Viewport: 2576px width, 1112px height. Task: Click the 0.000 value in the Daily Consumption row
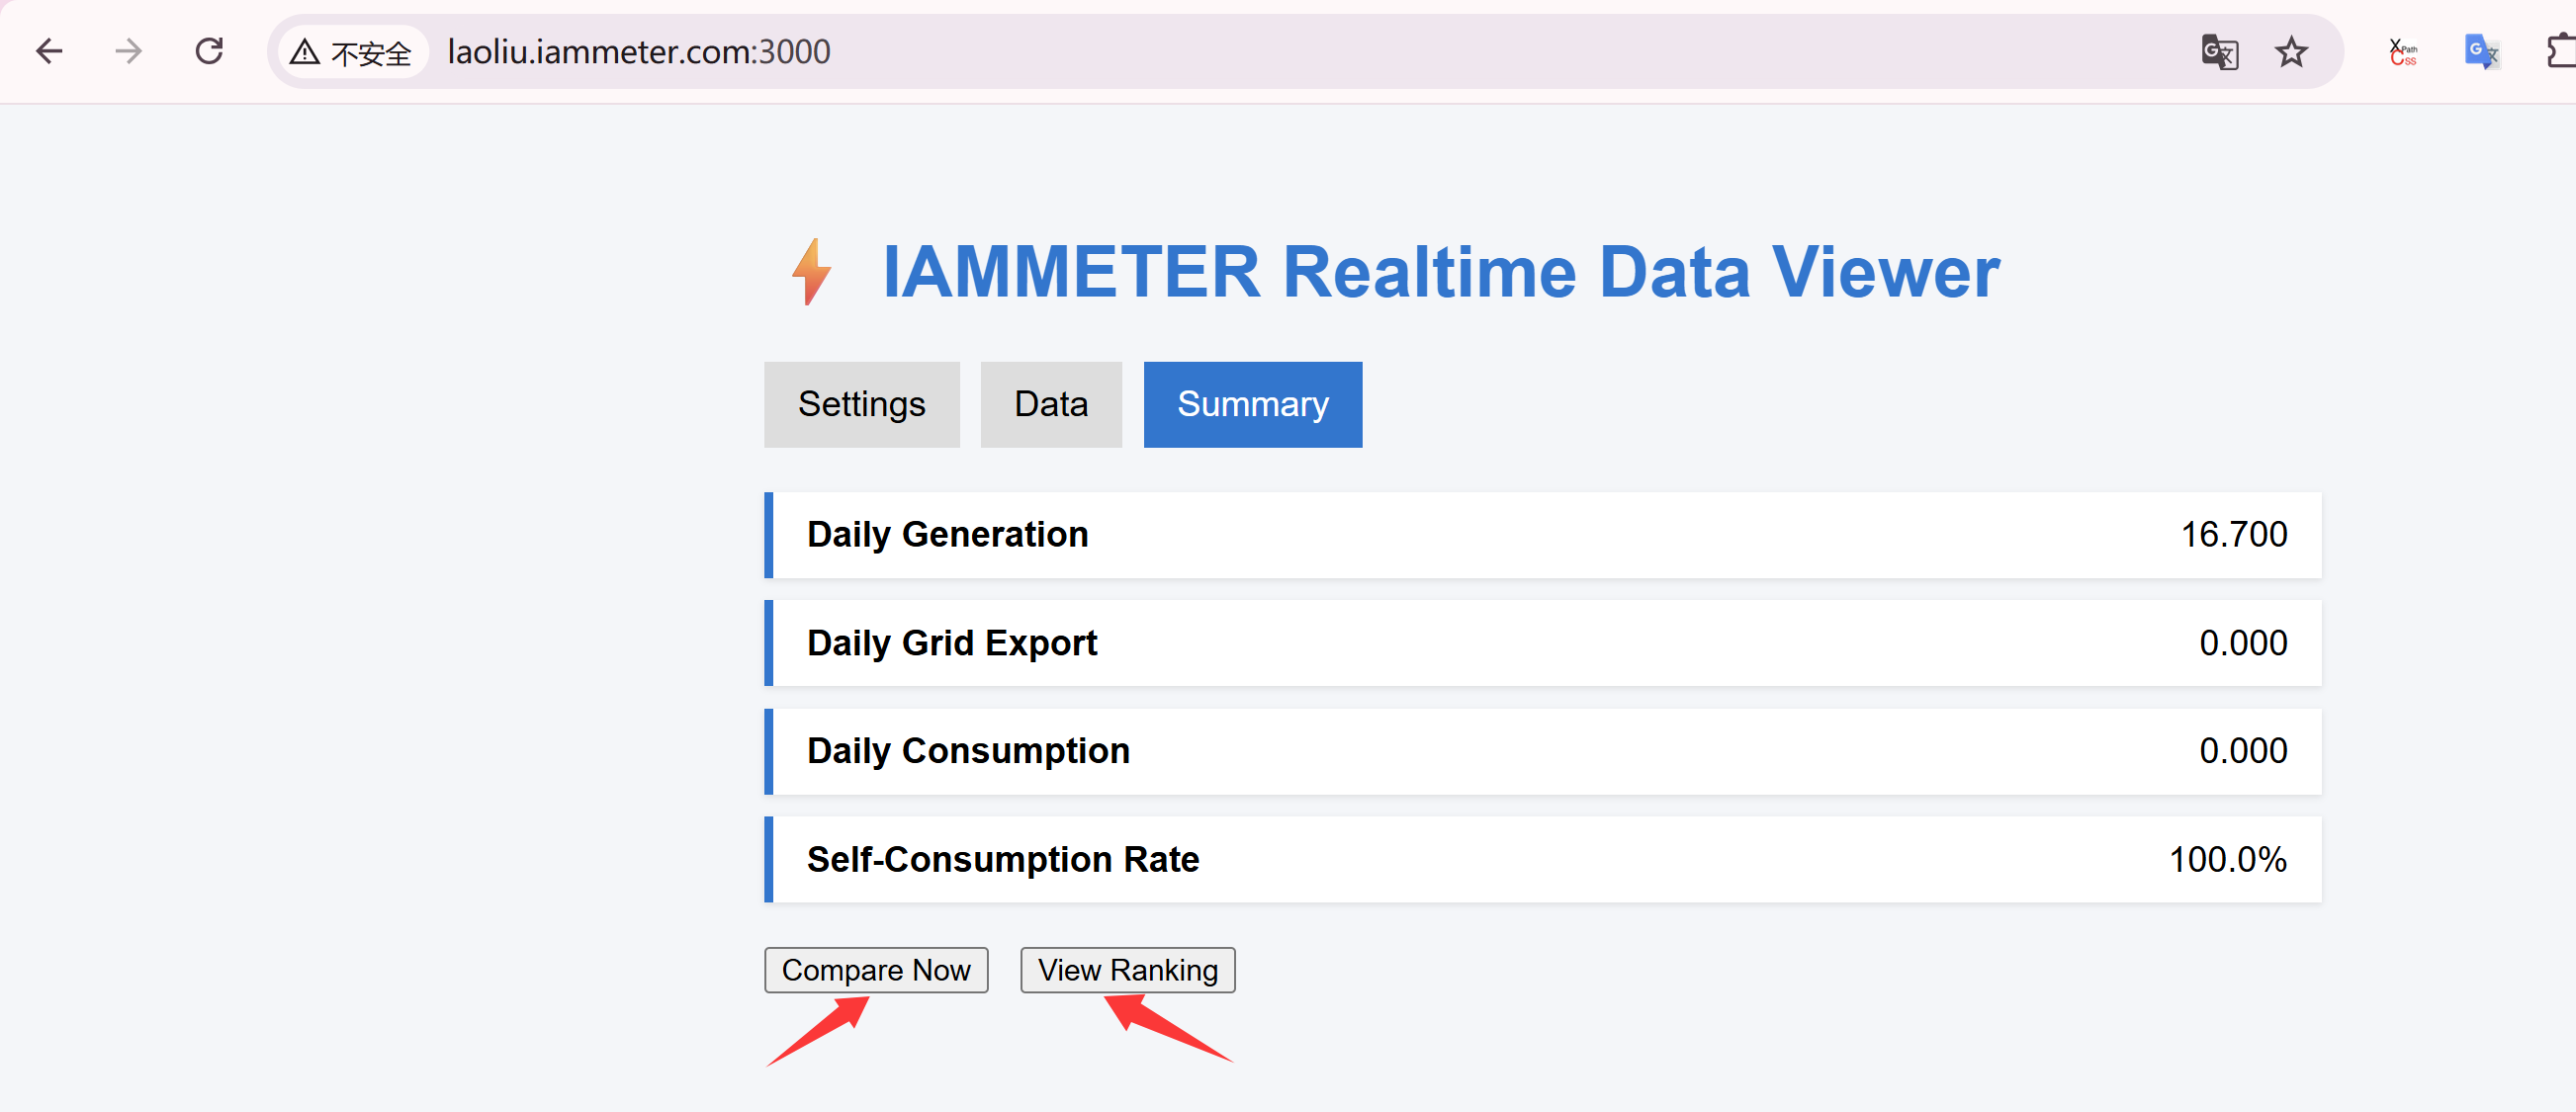[2242, 750]
